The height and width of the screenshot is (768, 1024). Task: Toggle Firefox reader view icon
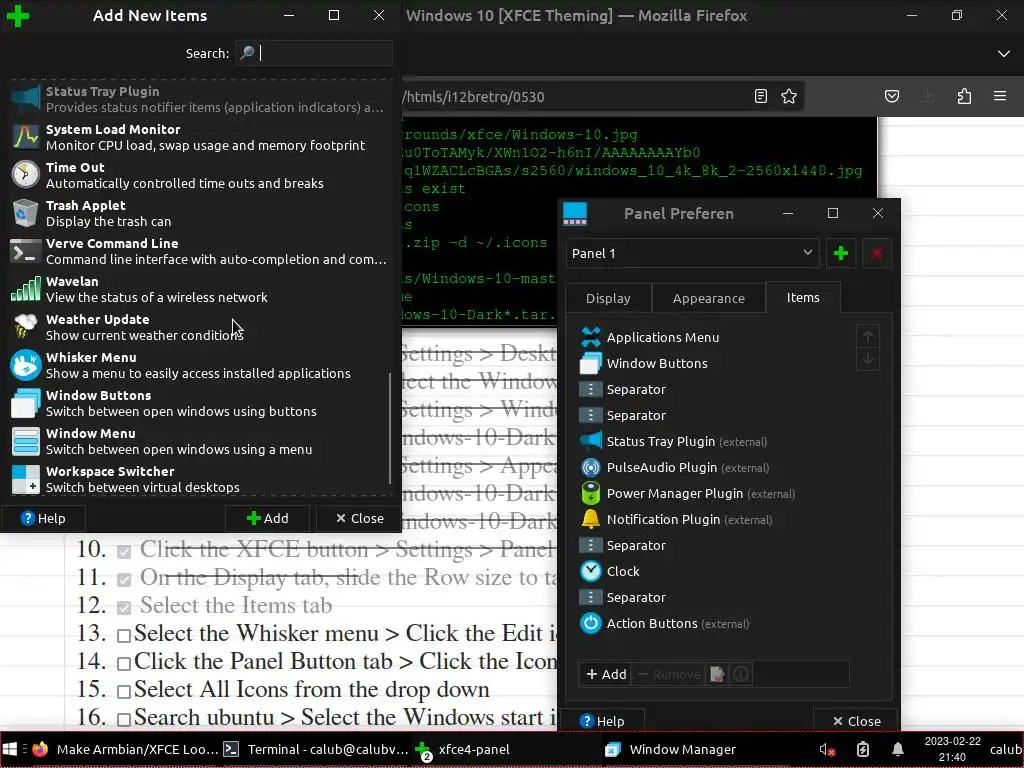(x=760, y=97)
